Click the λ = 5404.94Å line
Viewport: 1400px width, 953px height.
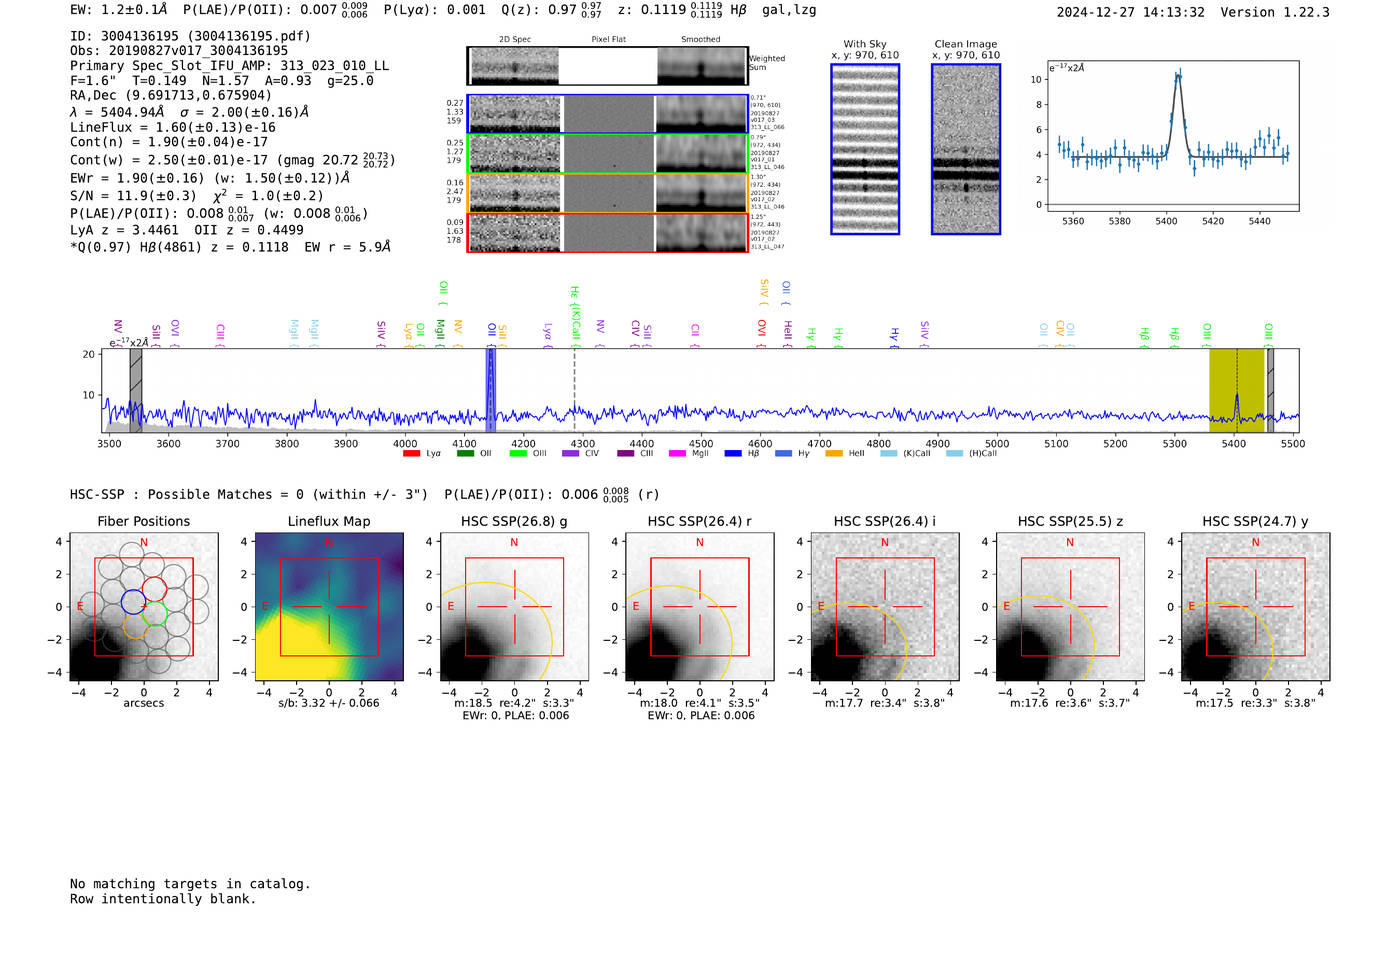189,112
